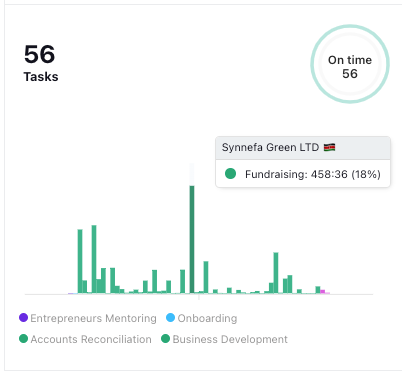This screenshot has width=402, height=371.
Task: Click the Fundraising: 458:36 (18%) tooltip text
Action: pyautogui.click(x=313, y=174)
